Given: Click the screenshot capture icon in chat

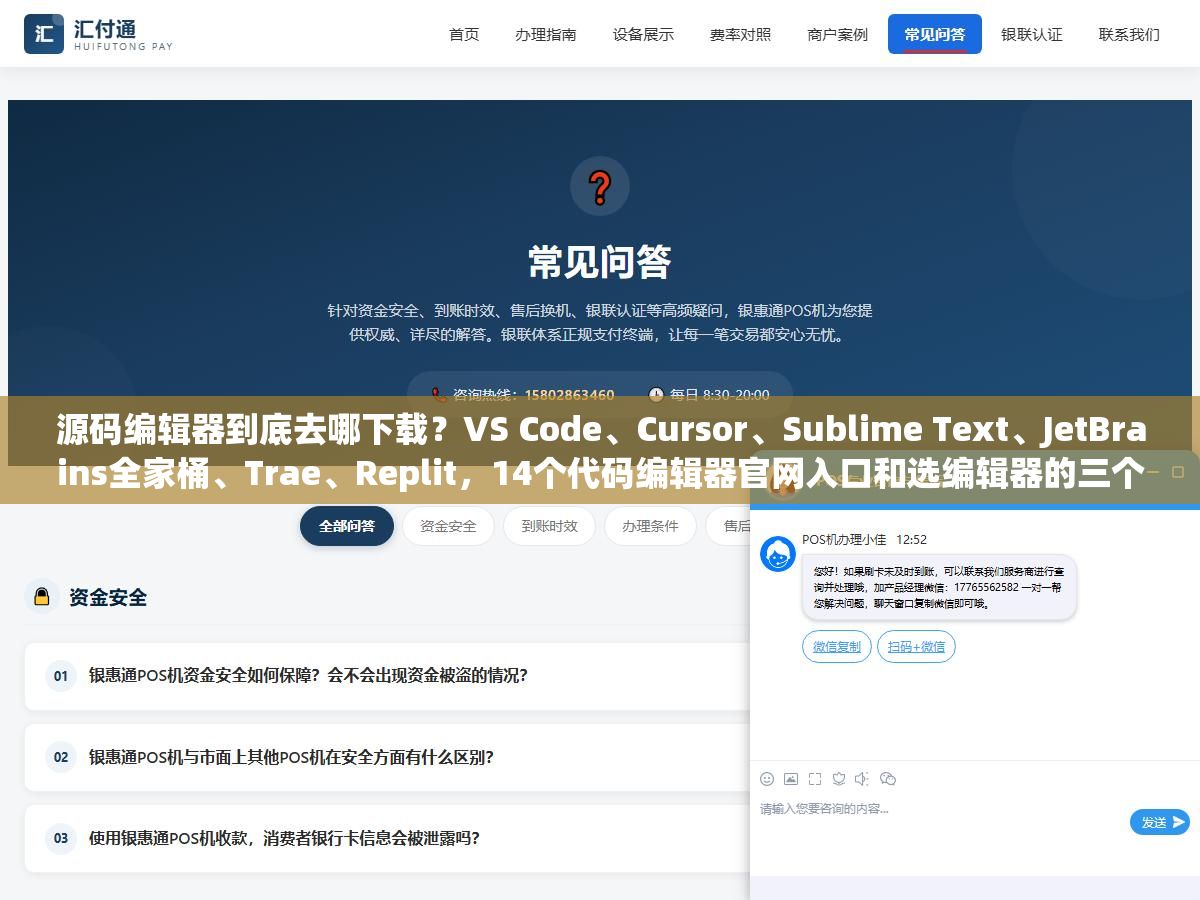Looking at the screenshot, I should pyautogui.click(x=815, y=779).
